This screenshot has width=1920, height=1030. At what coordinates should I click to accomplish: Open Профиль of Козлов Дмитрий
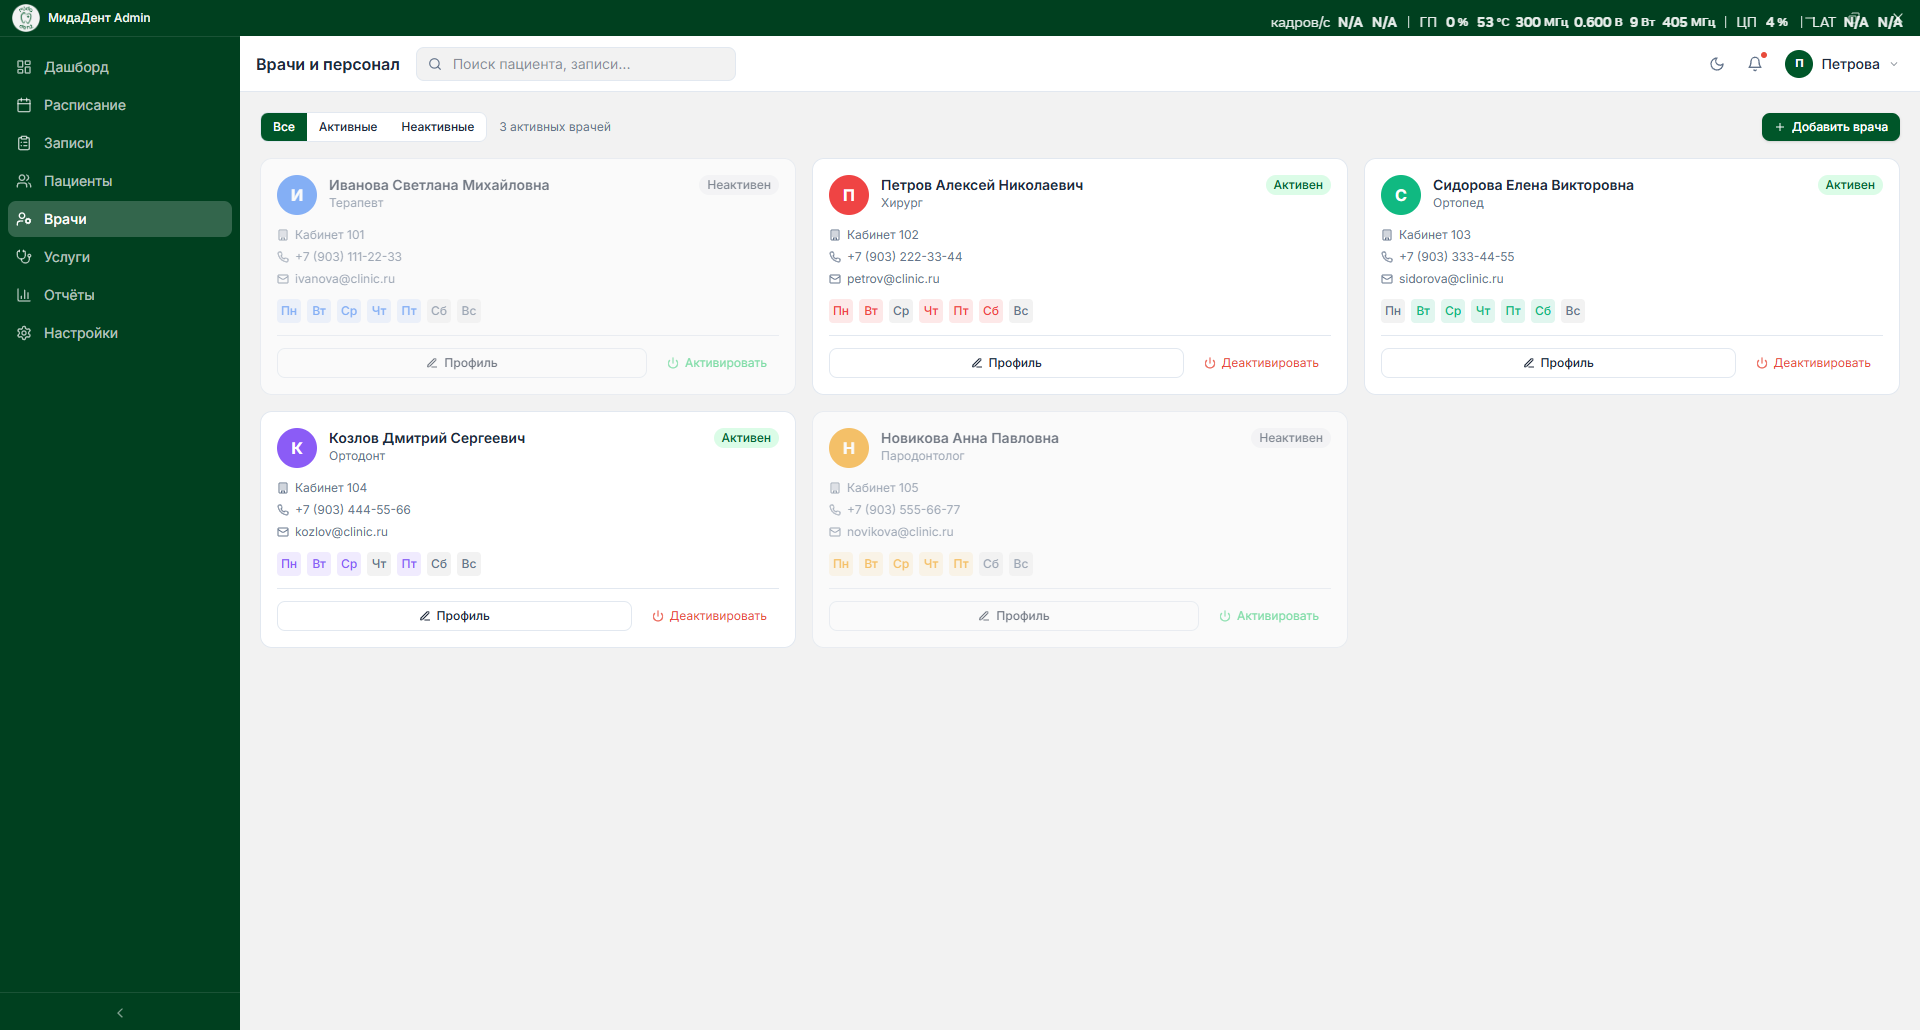pyautogui.click(x=454, y=616)
